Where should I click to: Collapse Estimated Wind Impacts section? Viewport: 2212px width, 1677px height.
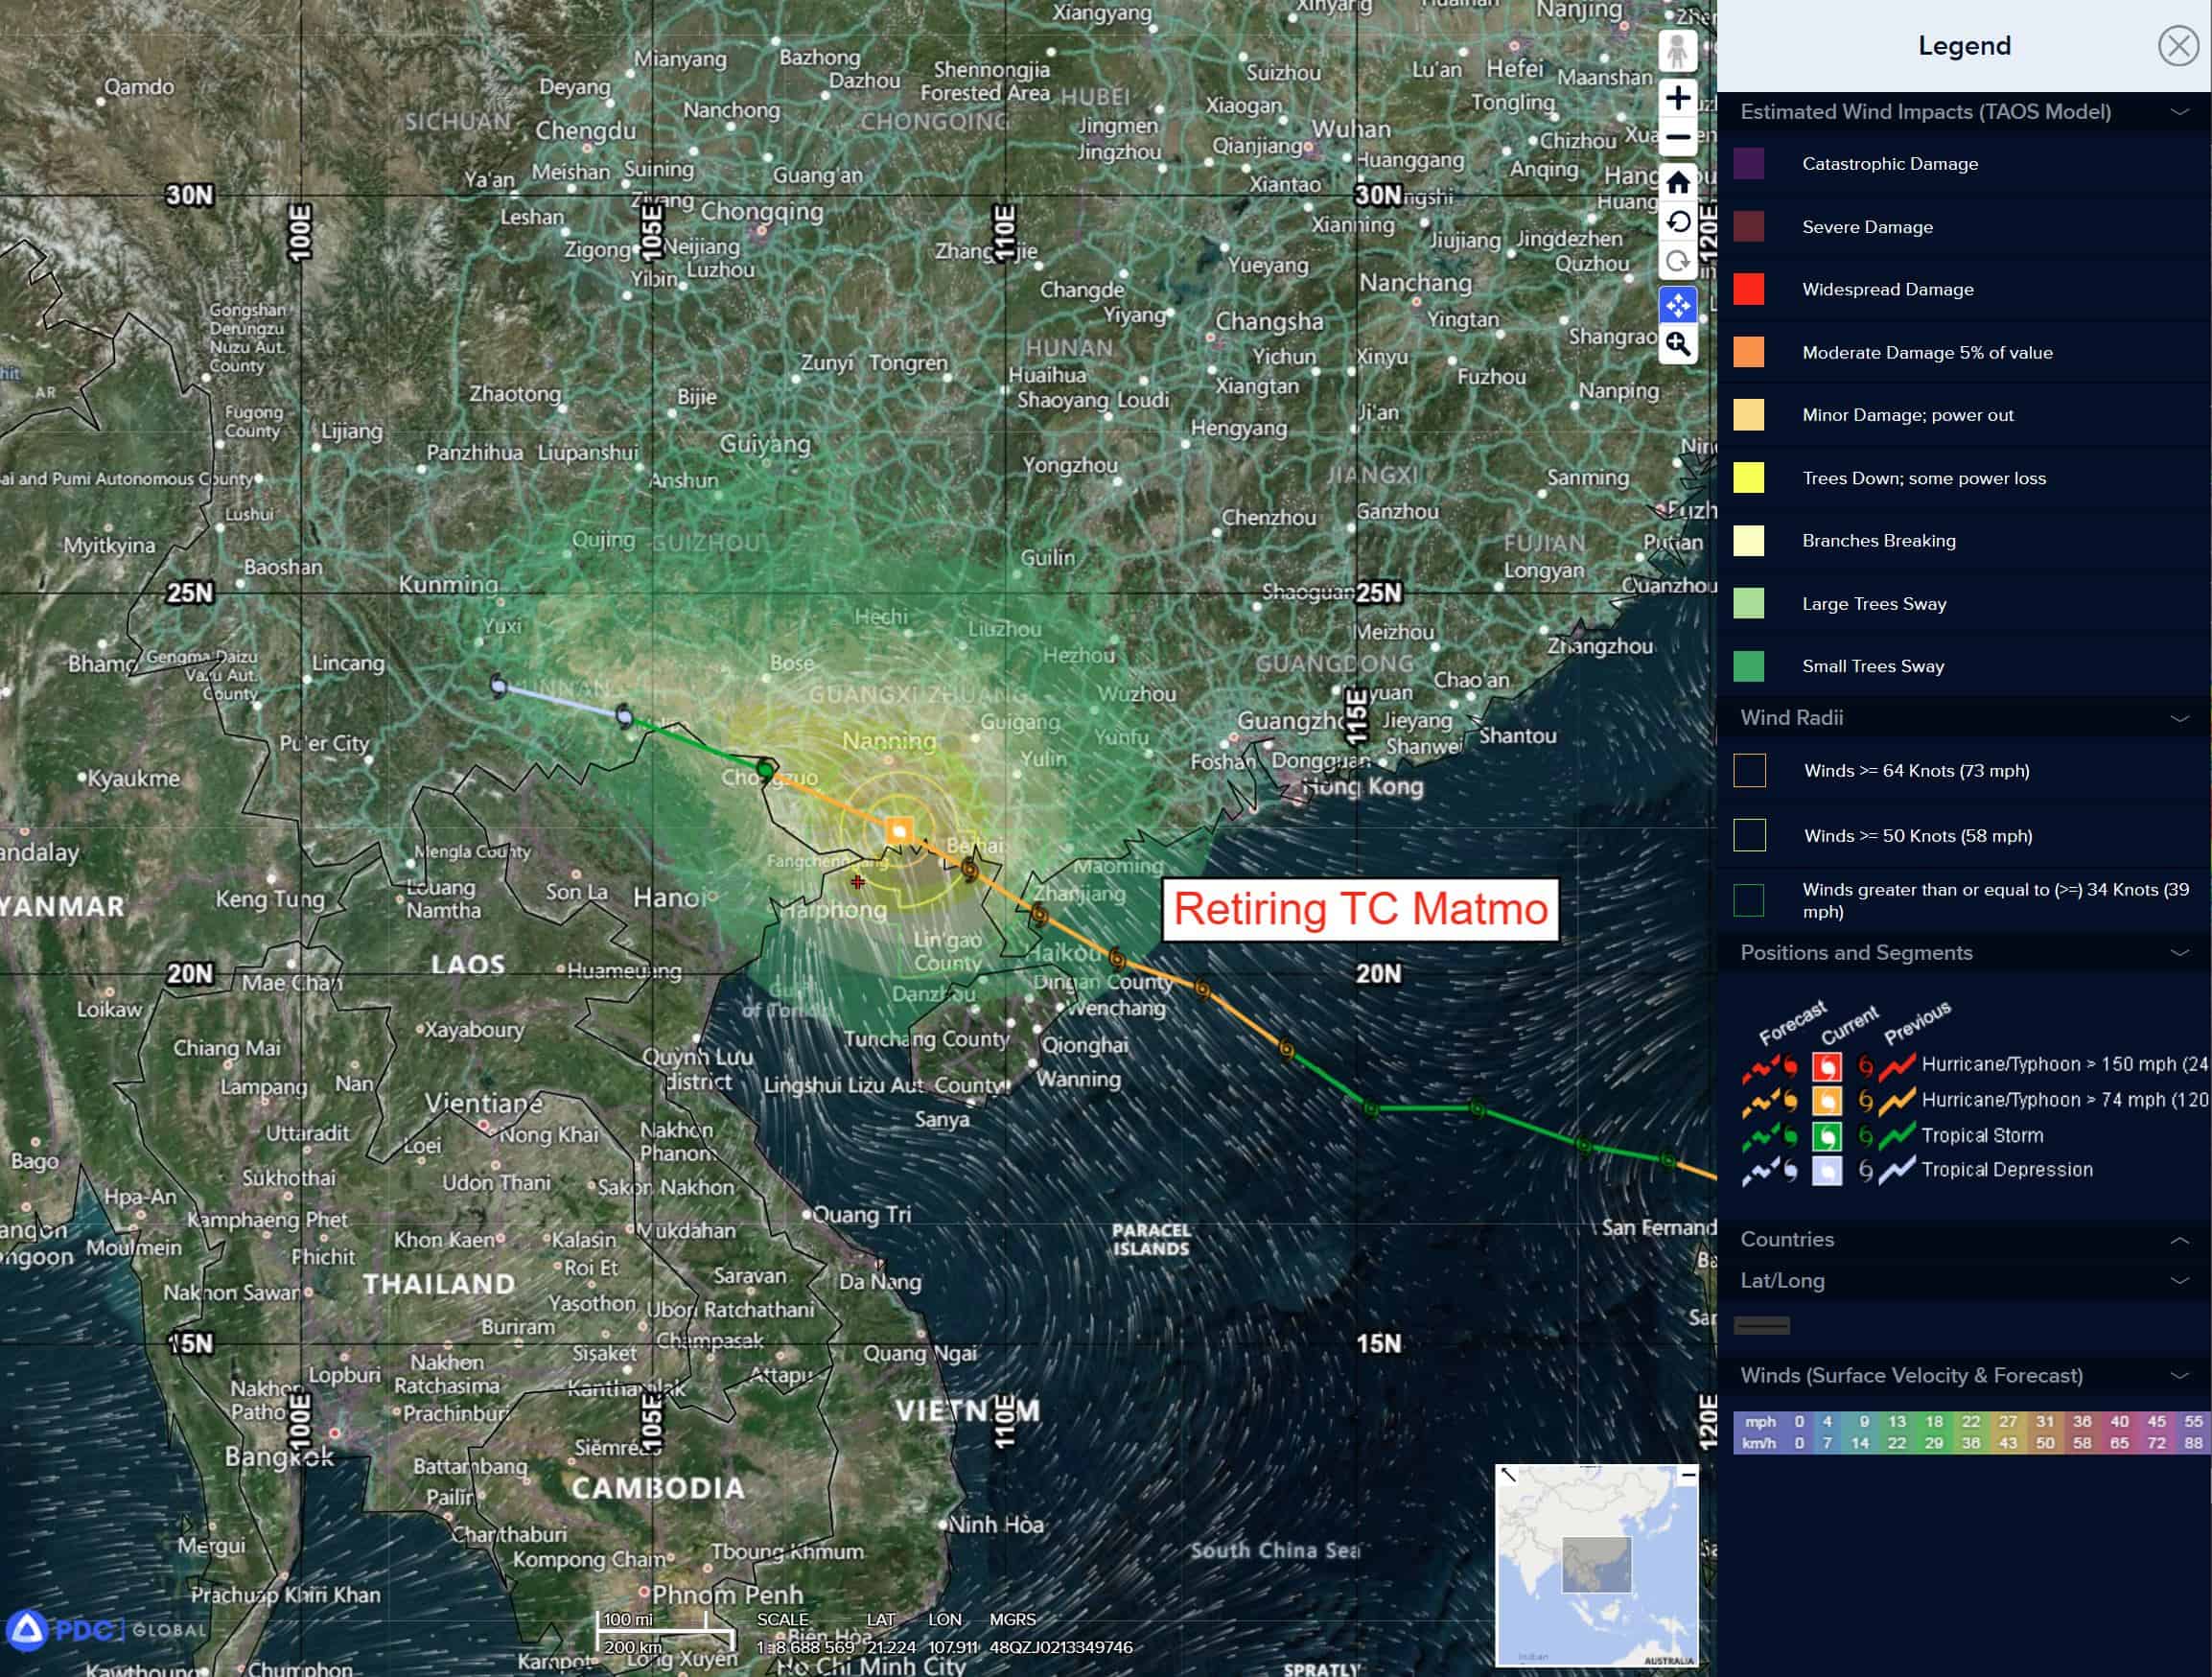pyautogui.click(x=2179, y=112)
